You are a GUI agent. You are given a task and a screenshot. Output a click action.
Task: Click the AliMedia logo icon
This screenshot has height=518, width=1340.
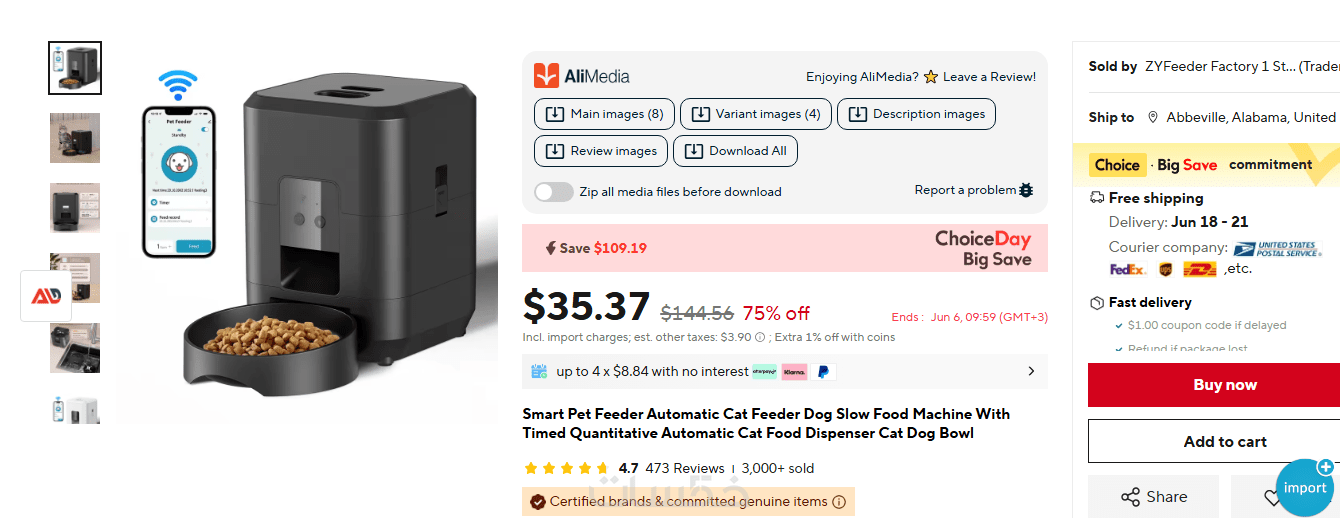[546, 76]
